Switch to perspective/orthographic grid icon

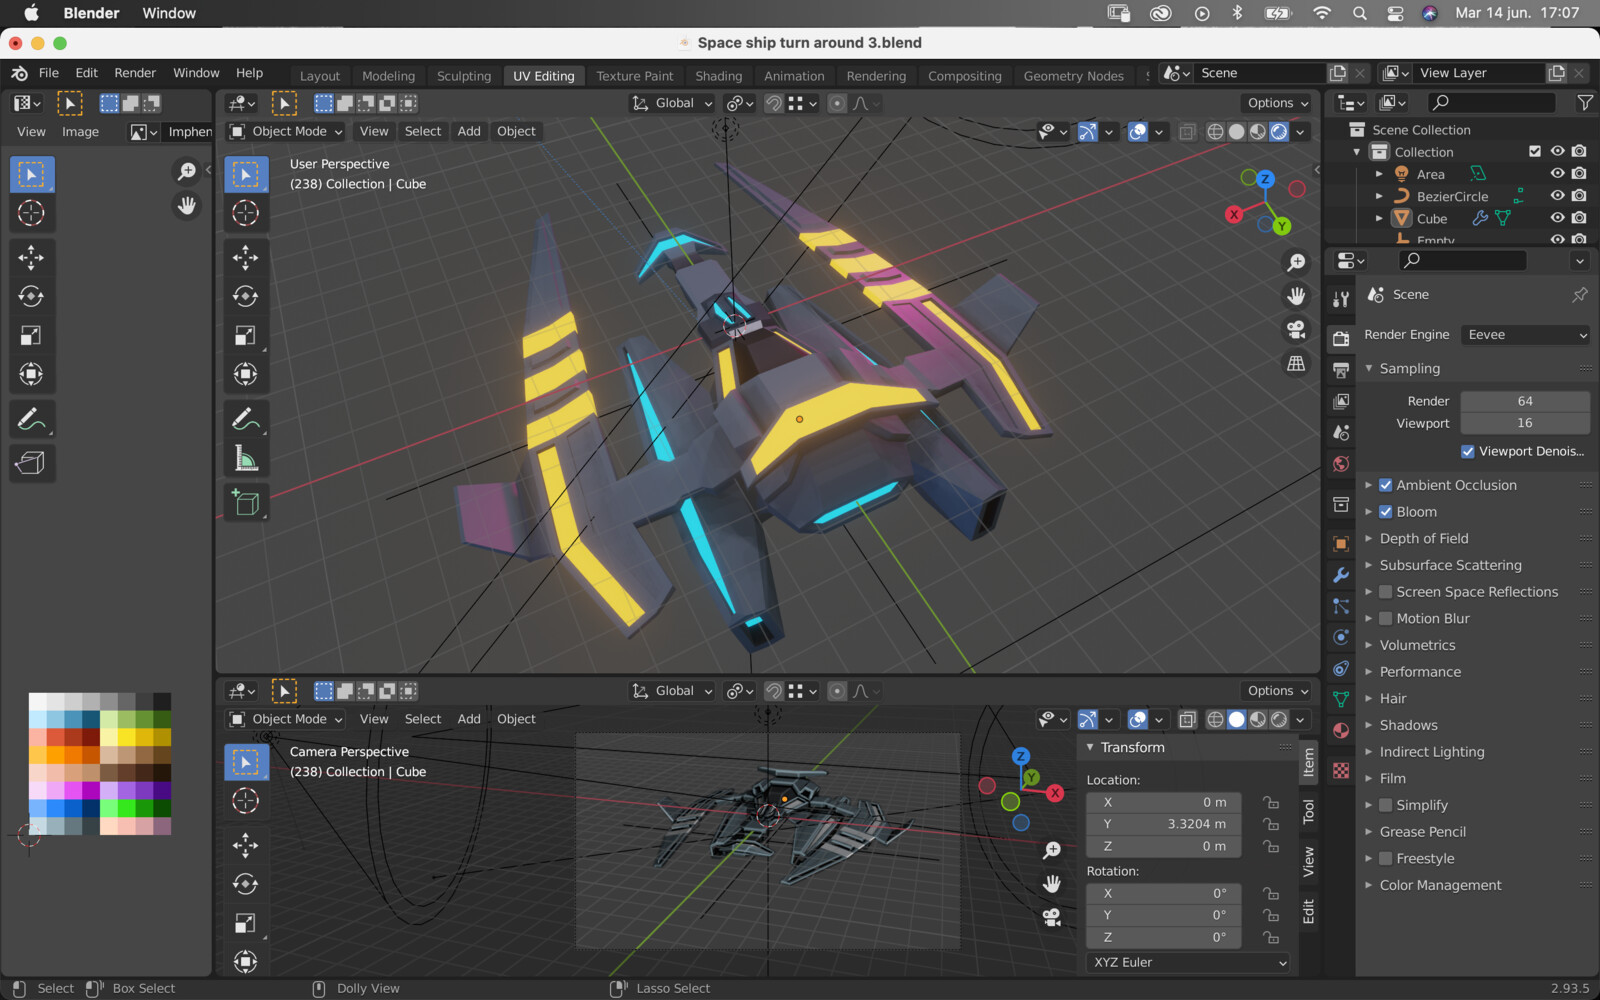point(1296,364)
